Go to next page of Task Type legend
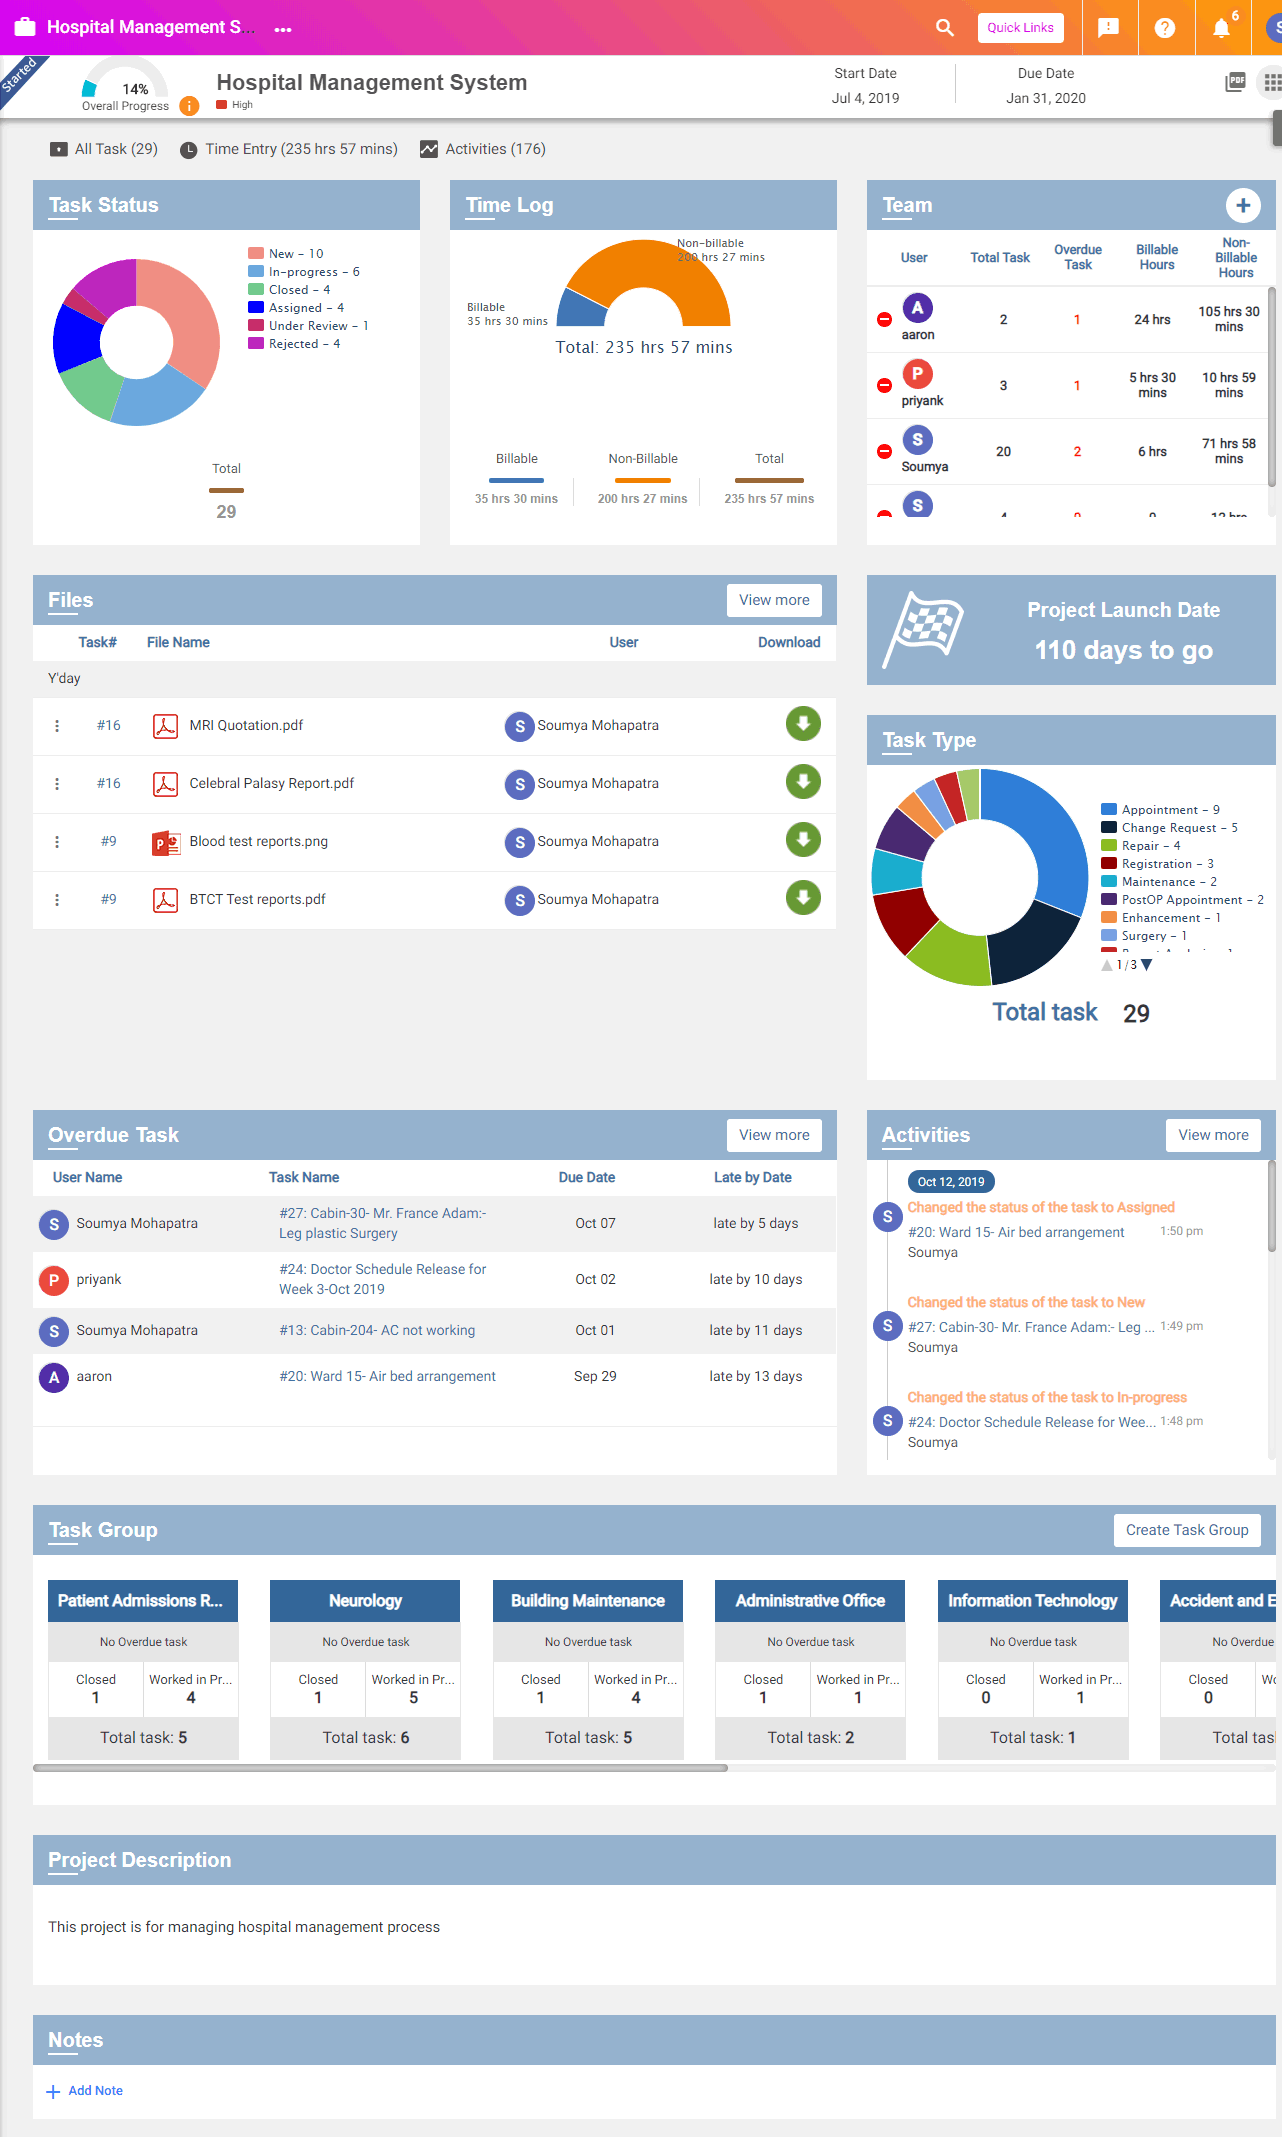1282x2137 pixels. coord(1147,965)
